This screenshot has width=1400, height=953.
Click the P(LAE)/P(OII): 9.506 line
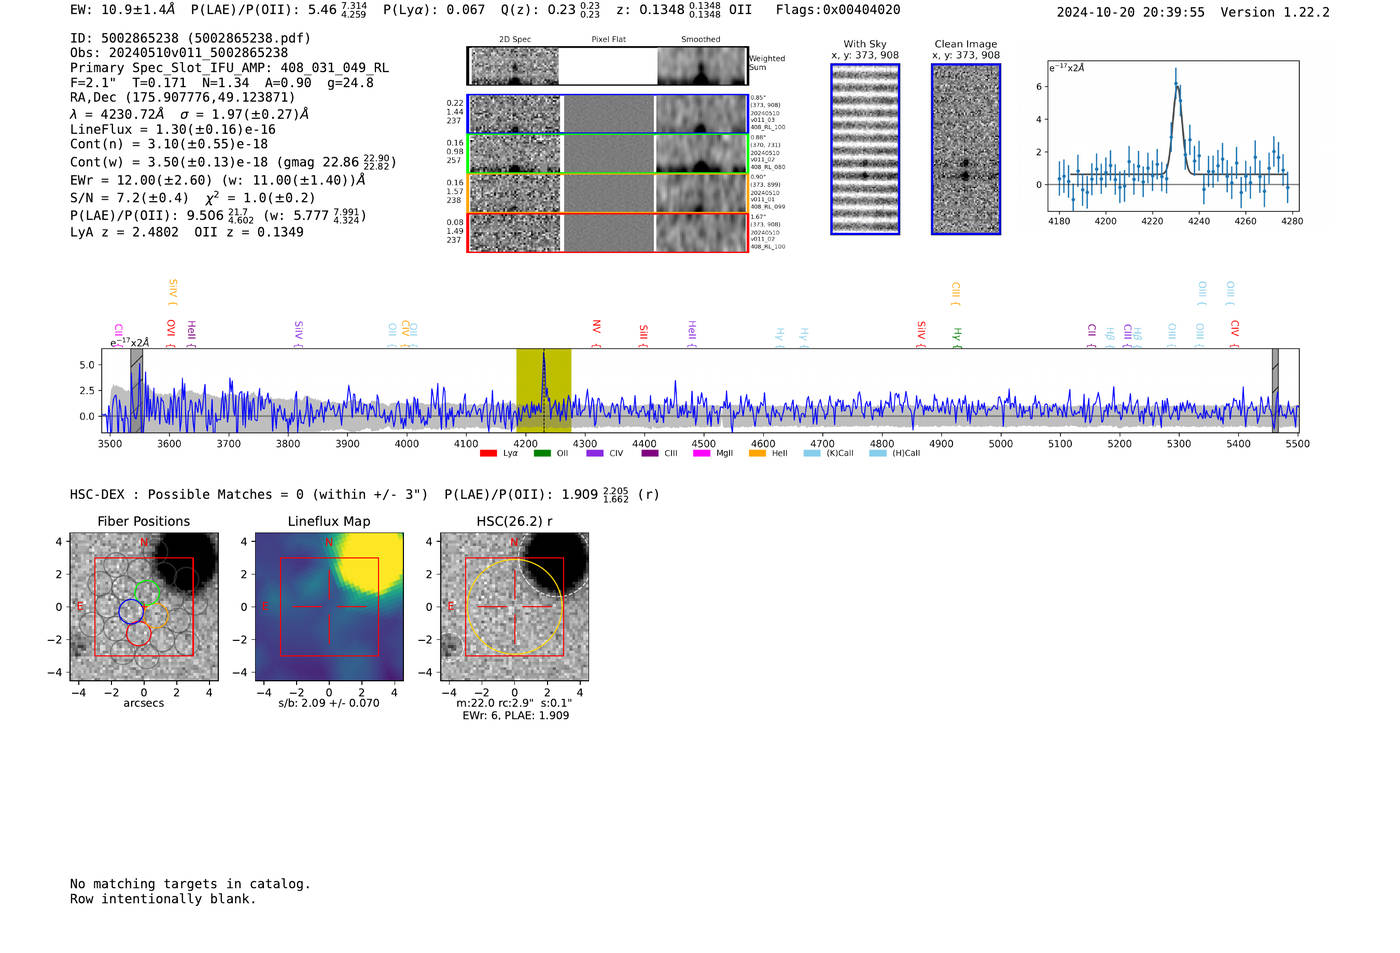click(x=219, y=215)
